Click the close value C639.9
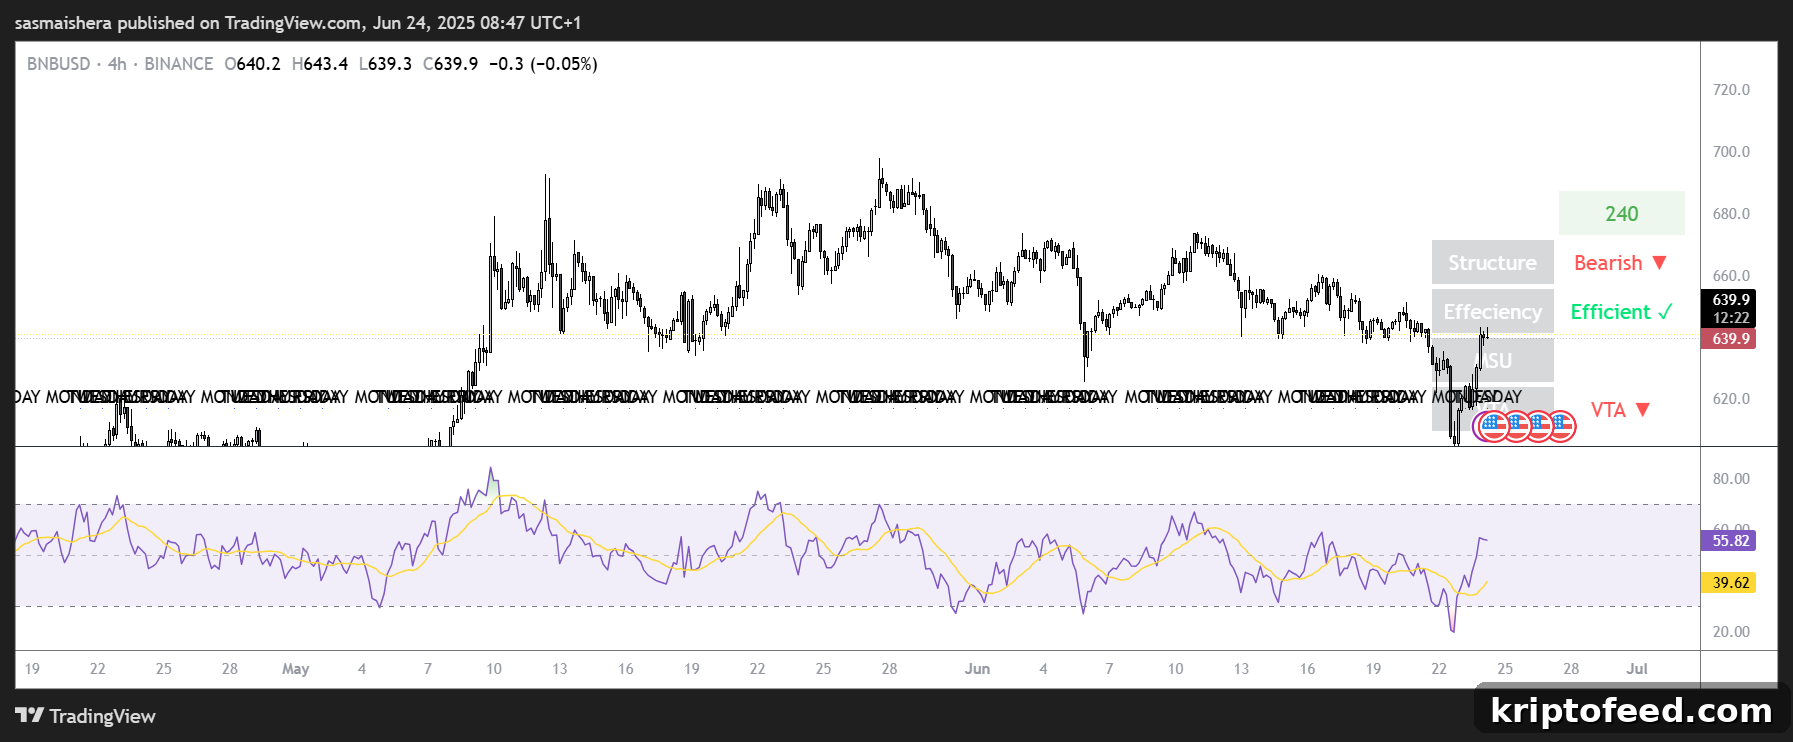Screen dimensions: 1793x742 click(450, 64)
